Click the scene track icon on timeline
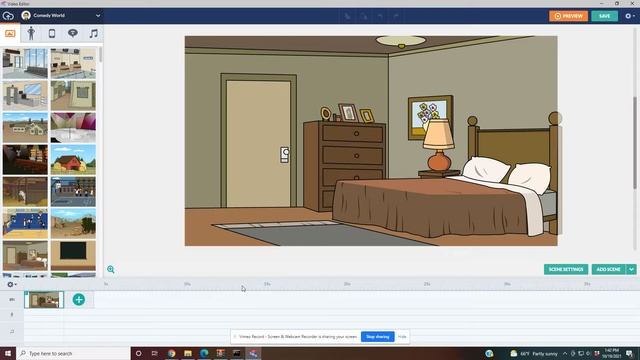Image resolution: width=640 pixels, height=360 pixels. (x=12, y=300)
